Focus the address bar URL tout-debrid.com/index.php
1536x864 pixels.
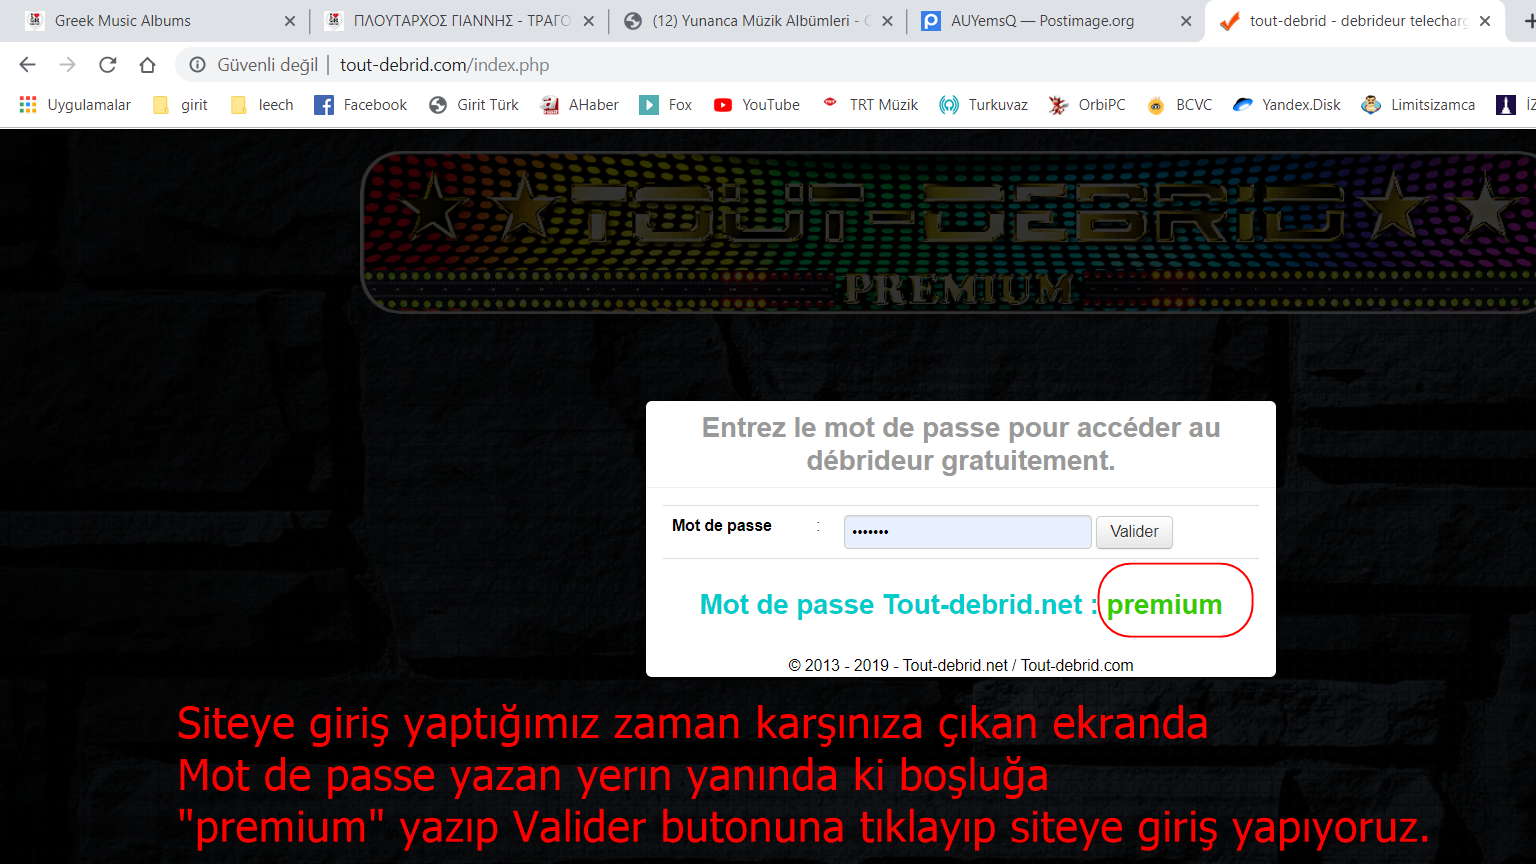tap(445, 65)
